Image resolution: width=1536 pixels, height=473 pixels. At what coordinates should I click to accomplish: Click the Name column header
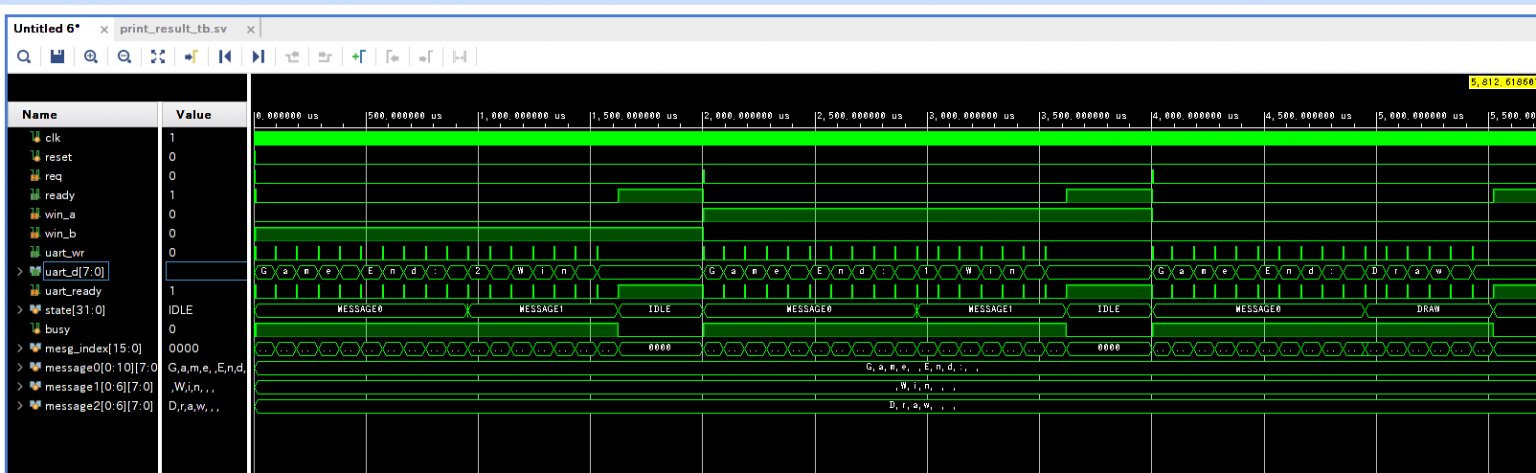40,115
